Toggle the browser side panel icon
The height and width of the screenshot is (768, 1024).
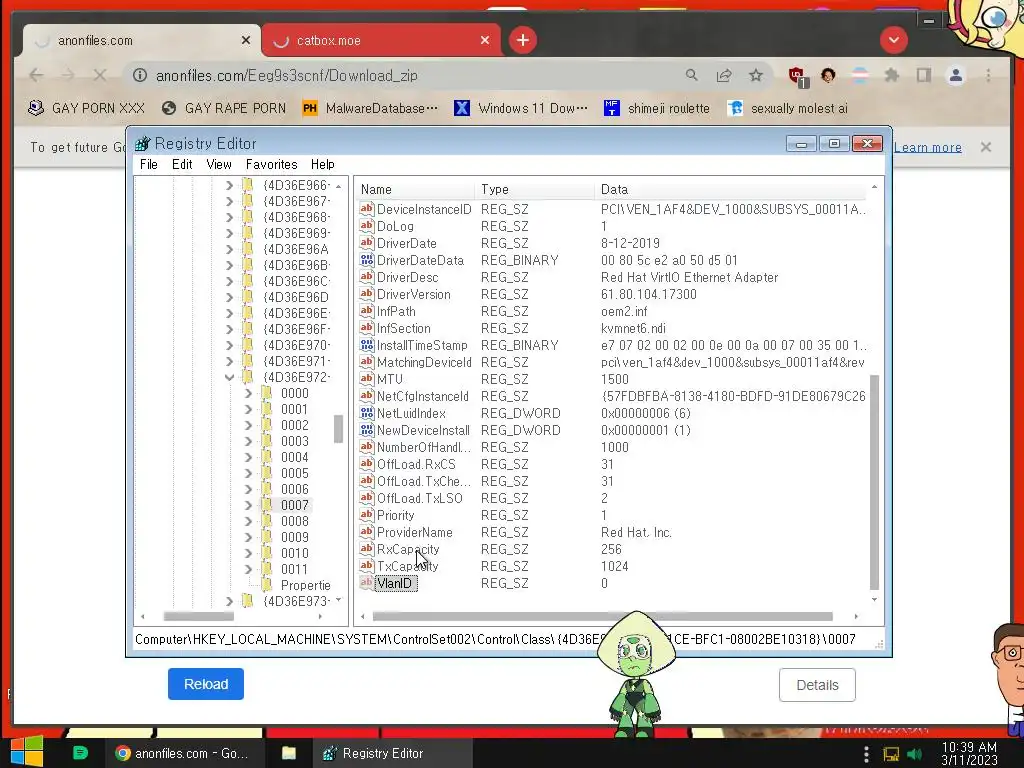pyautogui.click(x=923, y=76)
